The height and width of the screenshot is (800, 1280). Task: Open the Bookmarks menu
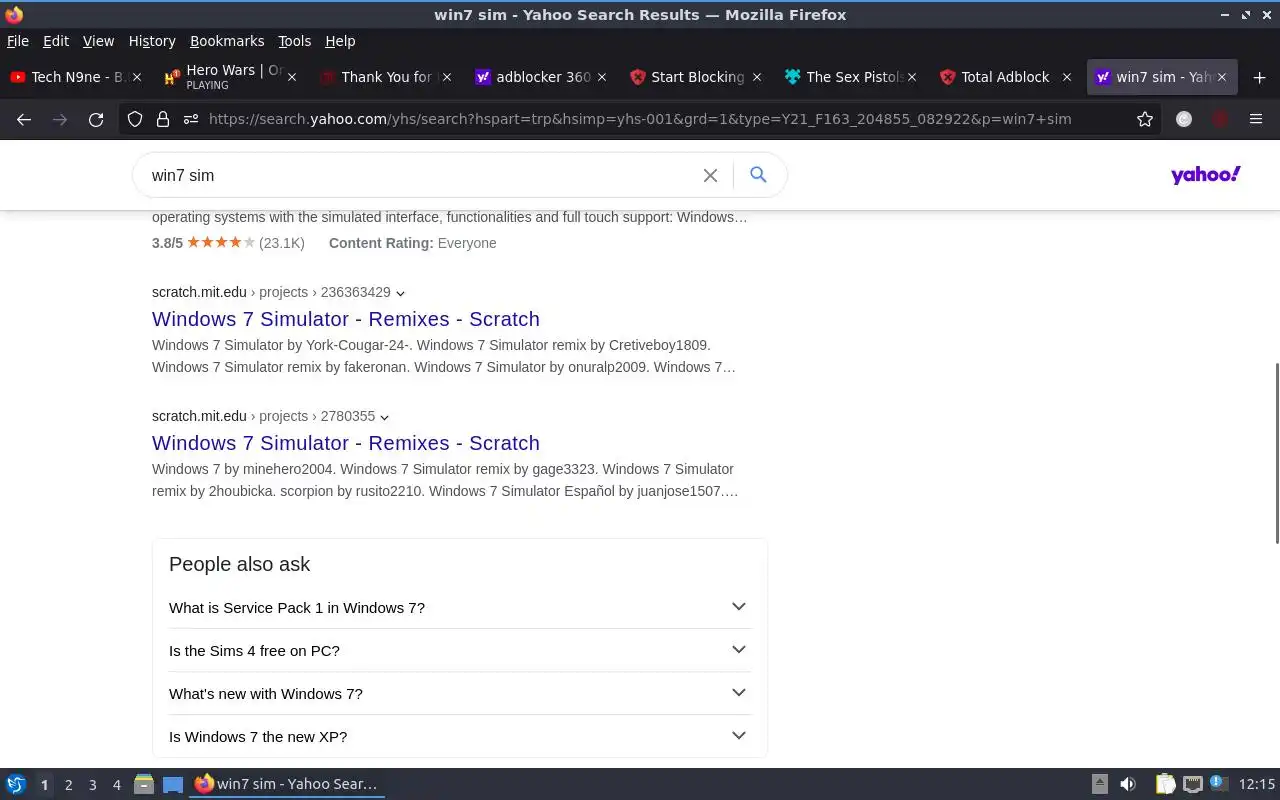(227, 41)
